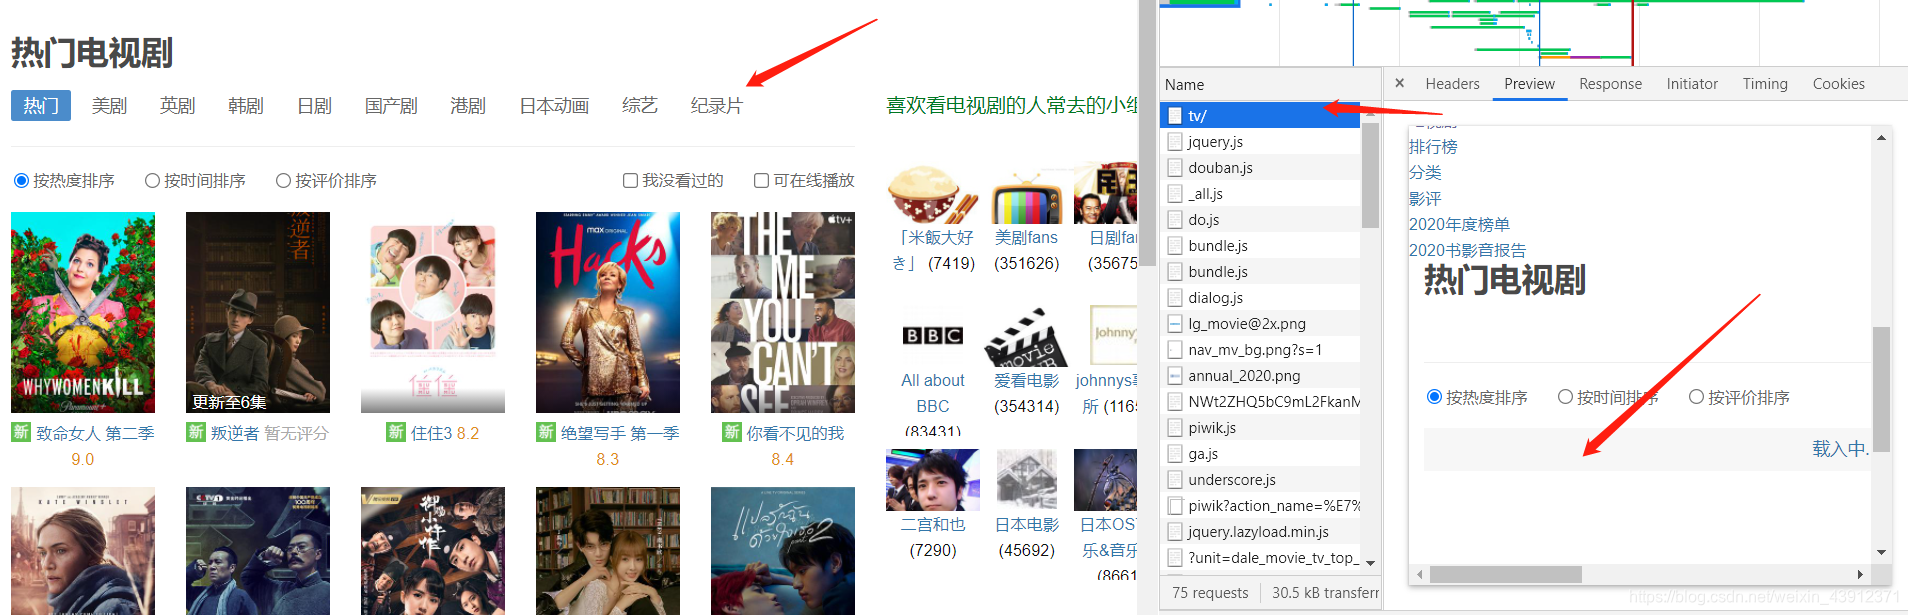Click the 爱看电影 group link
Image resolution: width=1908 pixels, height=615 pixels.
(1026, 381)
